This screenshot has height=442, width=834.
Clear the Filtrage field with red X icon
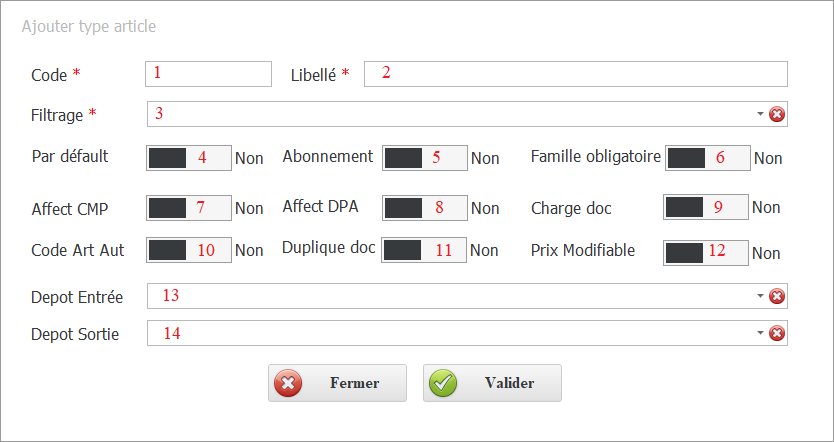click(x=777, y=114)
